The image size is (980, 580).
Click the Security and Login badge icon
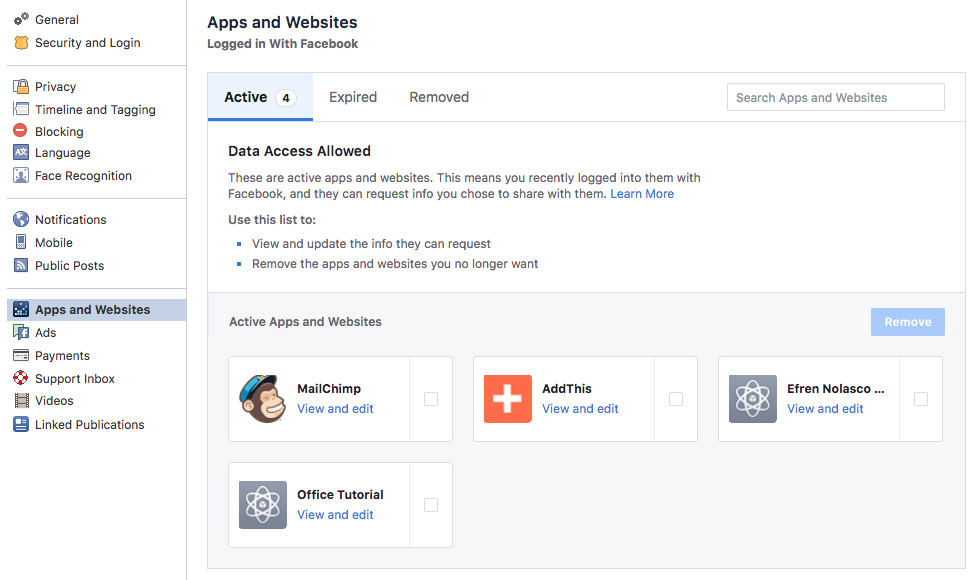coord(21,42)
